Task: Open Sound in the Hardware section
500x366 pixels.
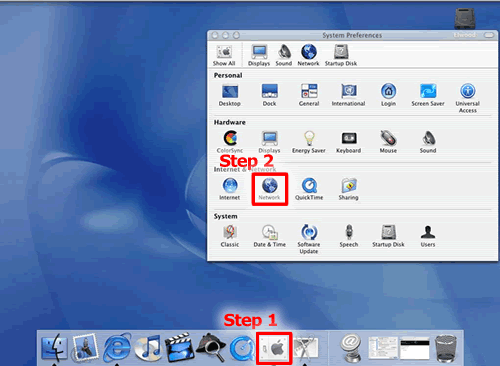Action: (x=428, y=142)
